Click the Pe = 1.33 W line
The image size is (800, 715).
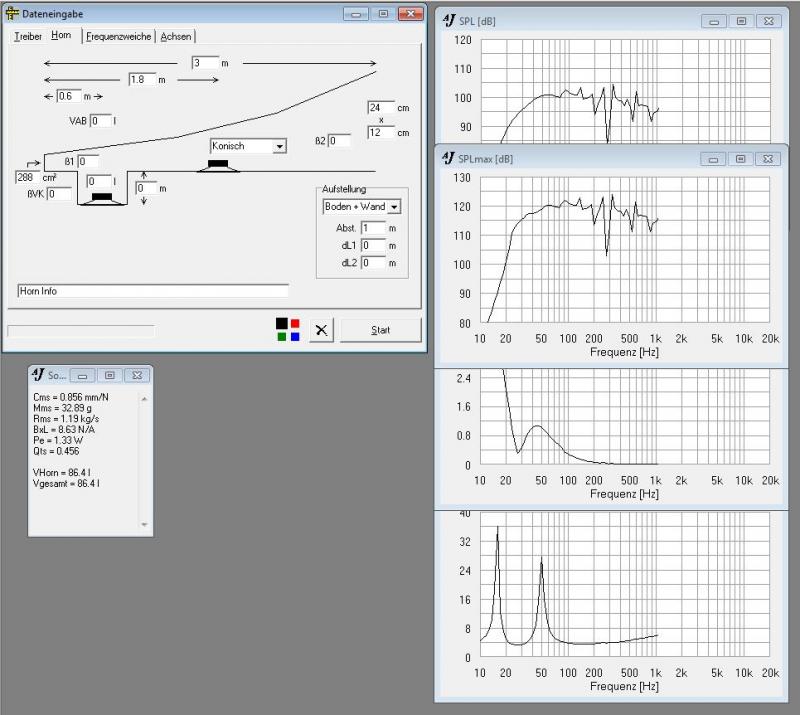[58, 440]
